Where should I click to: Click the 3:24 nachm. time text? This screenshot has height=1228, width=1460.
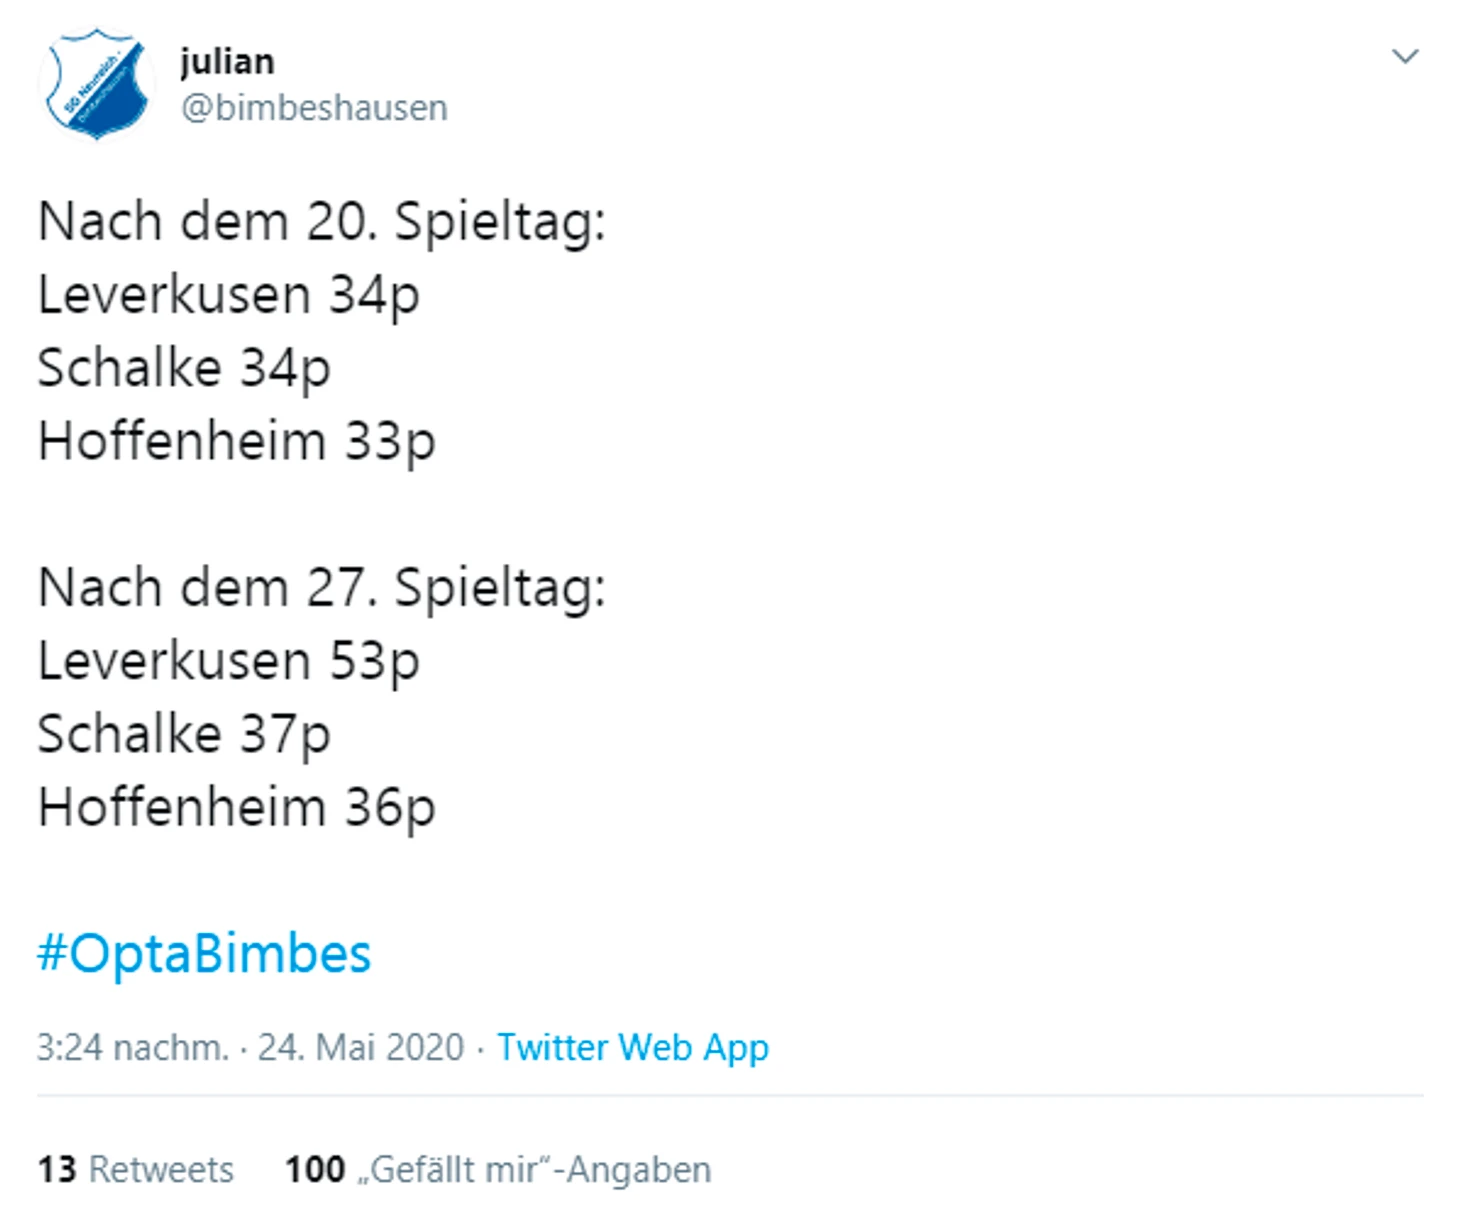coord(132,1047)
